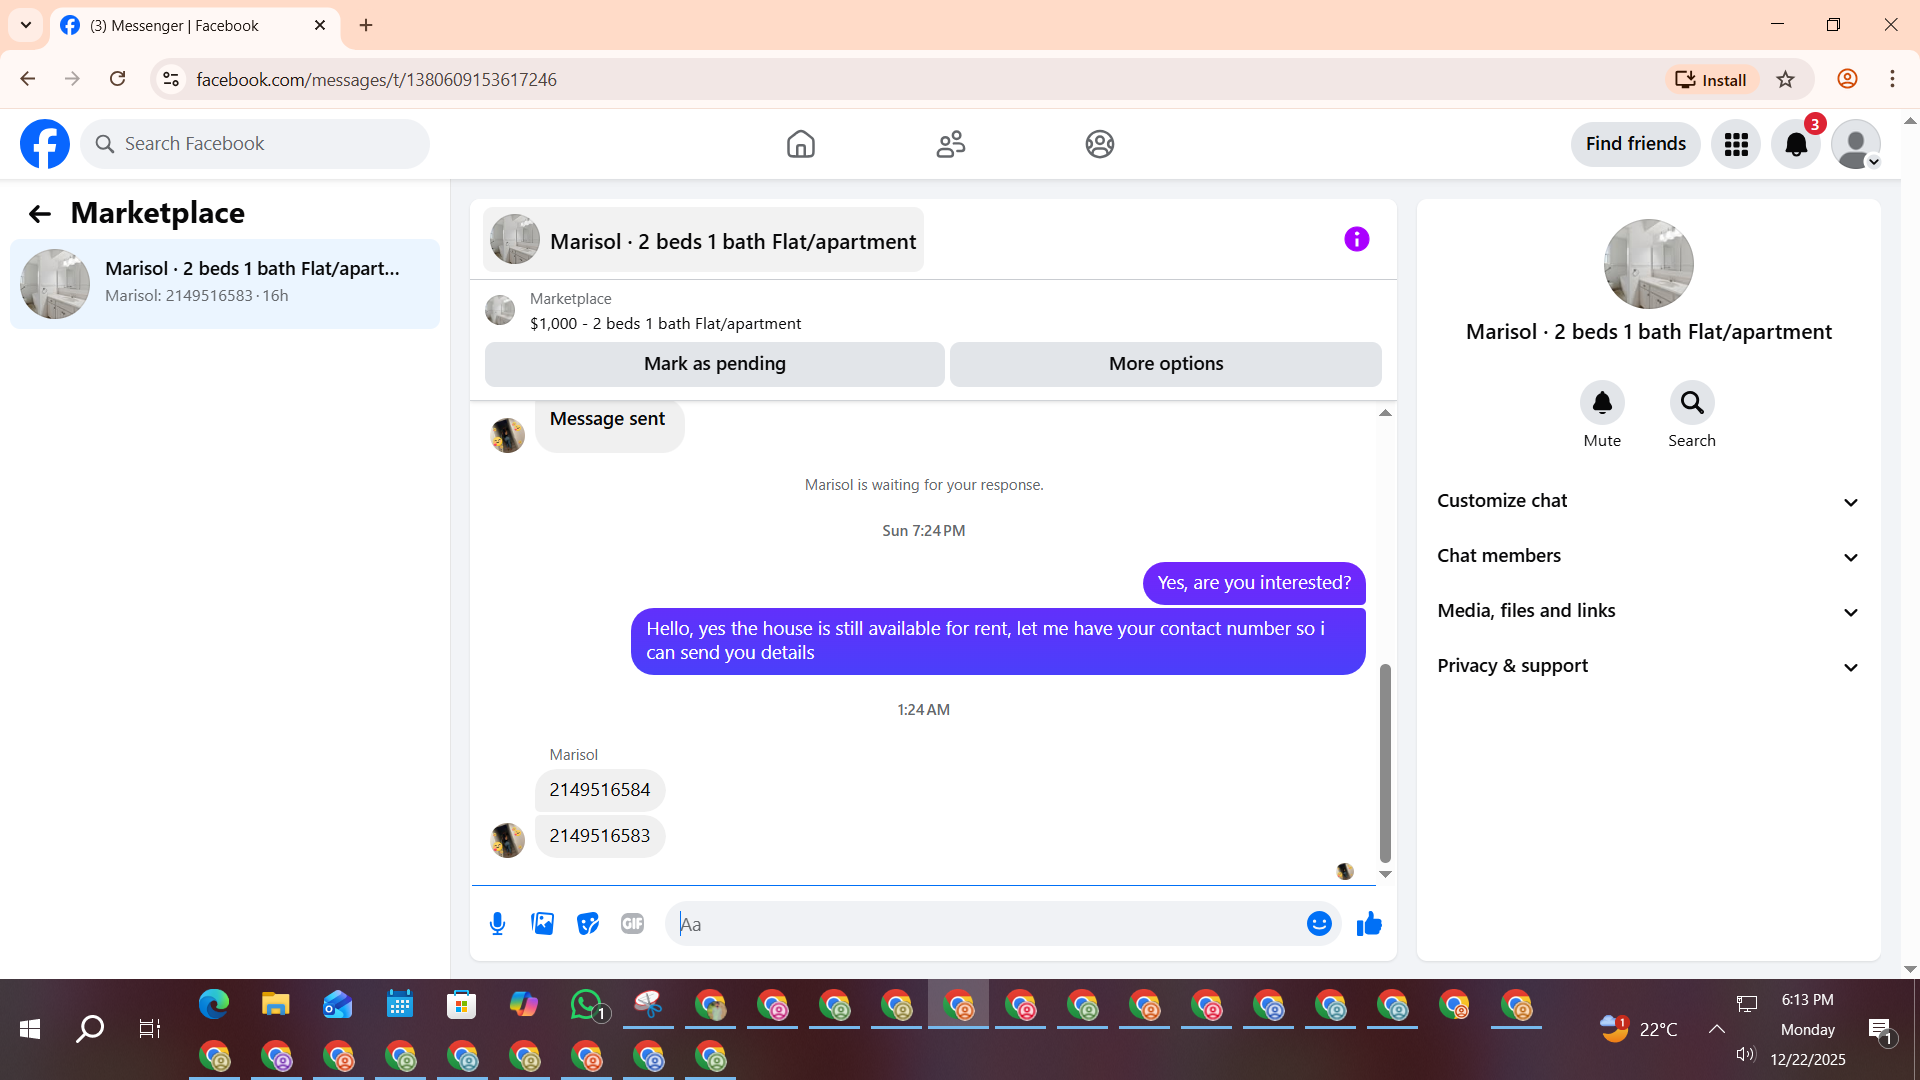Click the Mark as pending button
1920x1080 pixels.
(x=714, y=364)
